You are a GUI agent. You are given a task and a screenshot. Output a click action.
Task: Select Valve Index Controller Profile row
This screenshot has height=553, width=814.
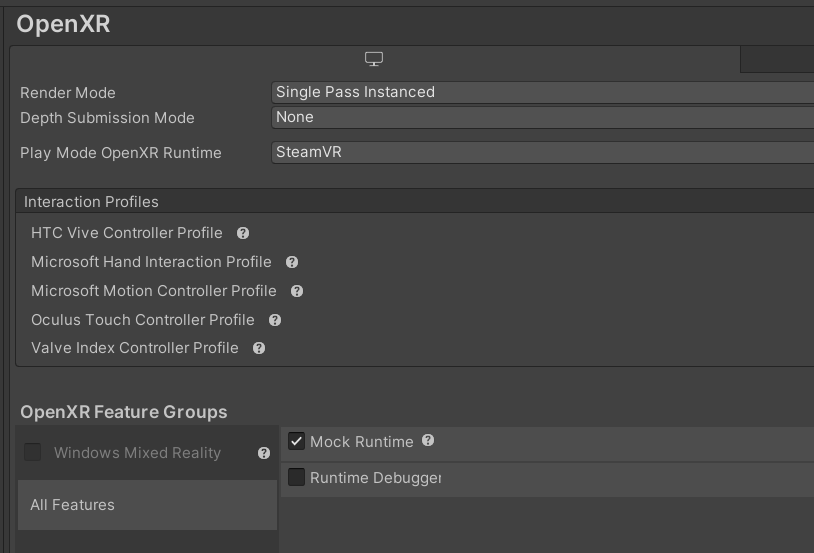pos(135,348)
